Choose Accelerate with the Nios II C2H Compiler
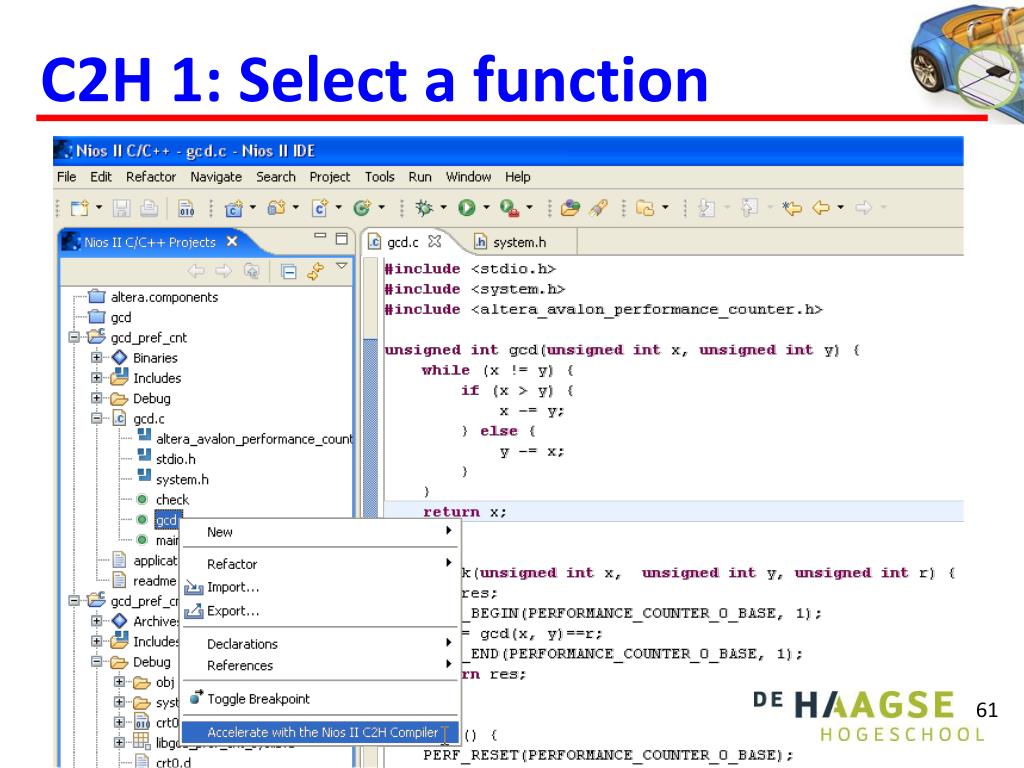This screenshot has height=768, width=1024. click(320, 733)
